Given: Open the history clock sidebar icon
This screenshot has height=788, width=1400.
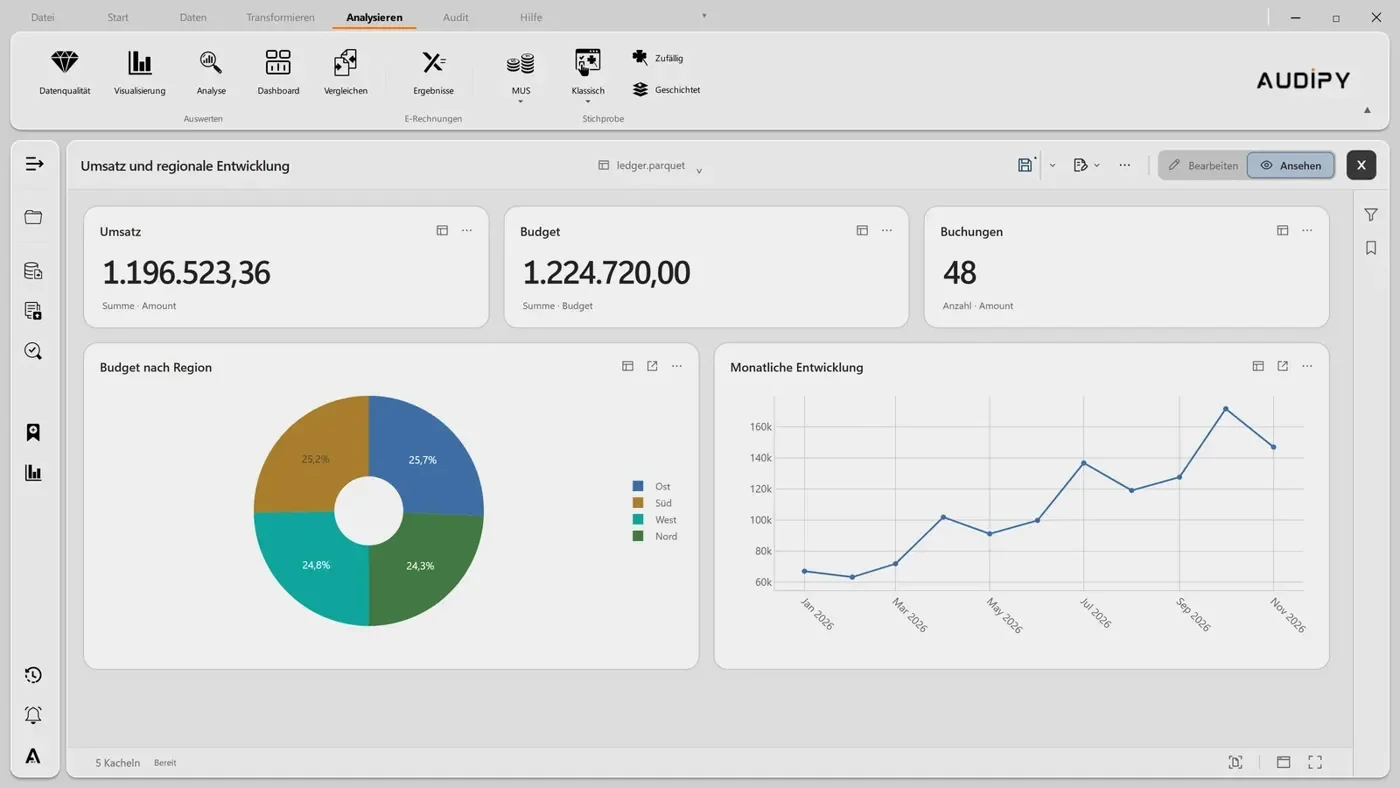Looking at the screenshot, I should tap(33, 675).
